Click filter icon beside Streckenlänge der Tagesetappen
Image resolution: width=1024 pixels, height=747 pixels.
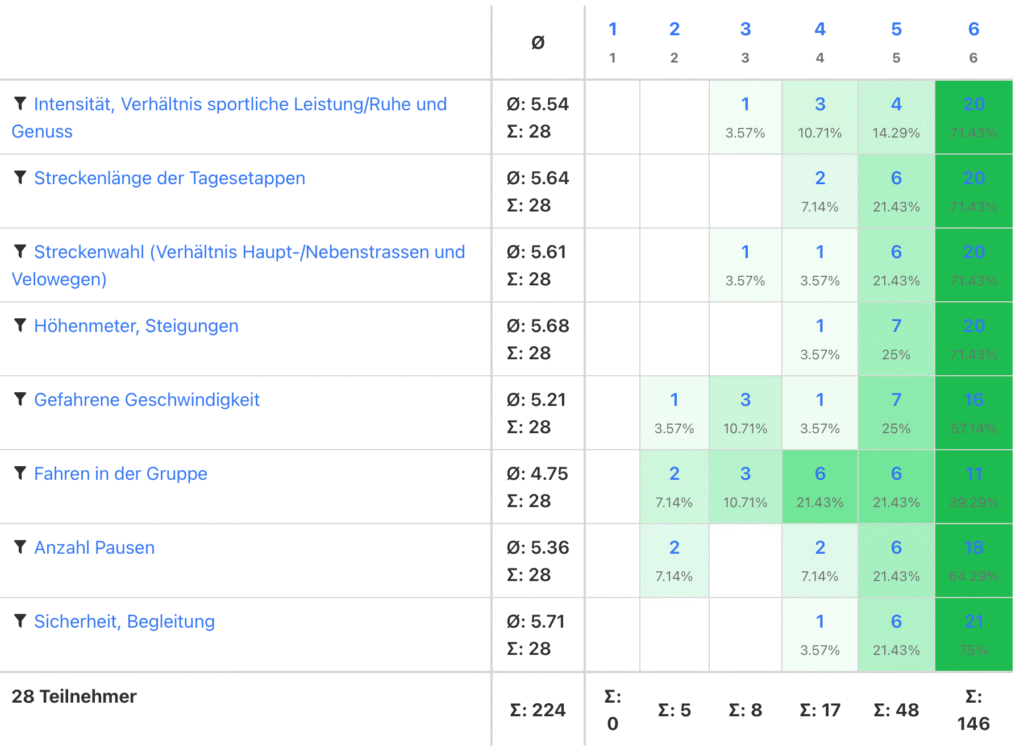19,178
